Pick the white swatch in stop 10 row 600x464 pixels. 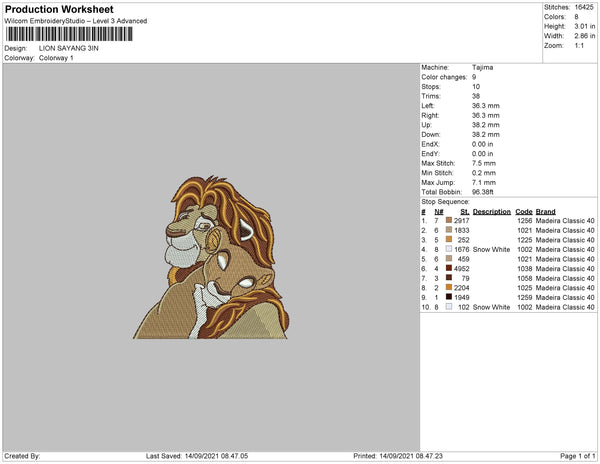[449, 306]
